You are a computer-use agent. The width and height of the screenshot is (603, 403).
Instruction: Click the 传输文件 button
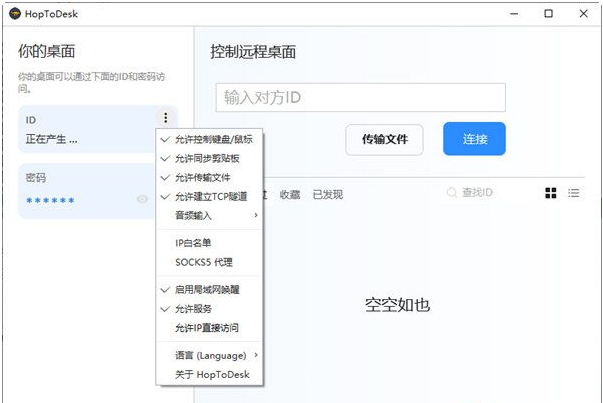(x=385, y=139)
